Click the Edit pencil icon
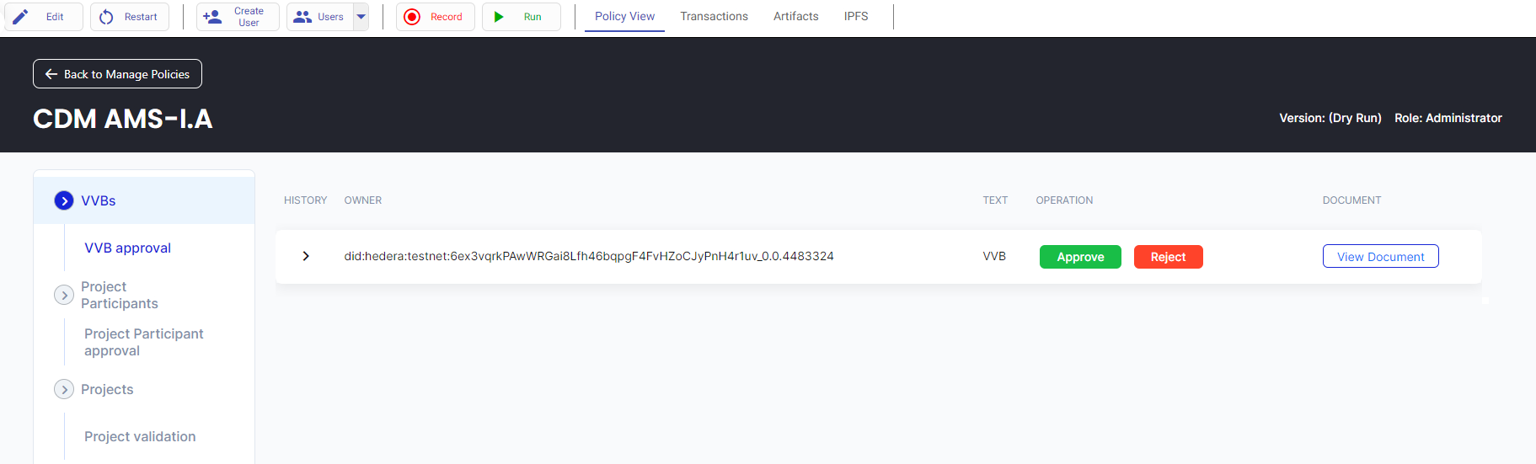 coord(20,17)
